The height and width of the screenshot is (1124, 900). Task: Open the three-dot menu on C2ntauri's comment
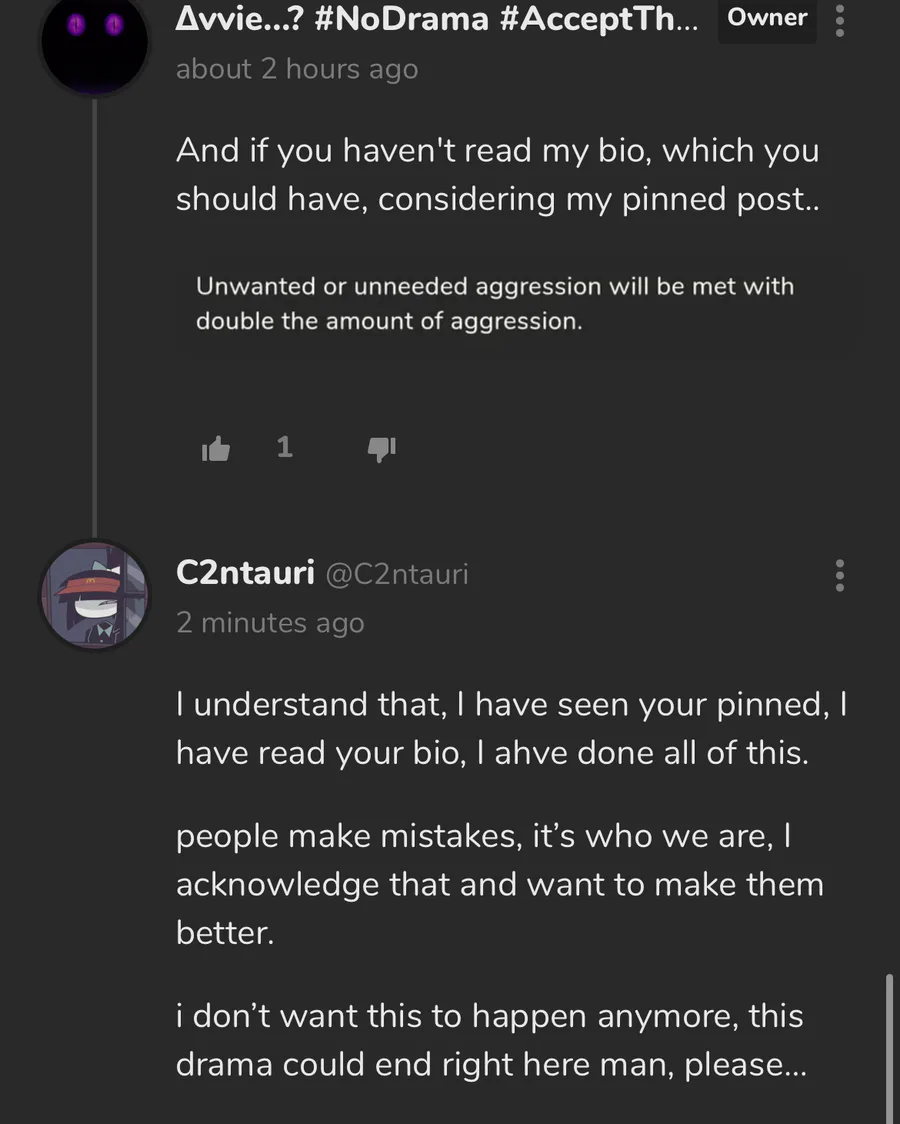click(x=840, y=575)
